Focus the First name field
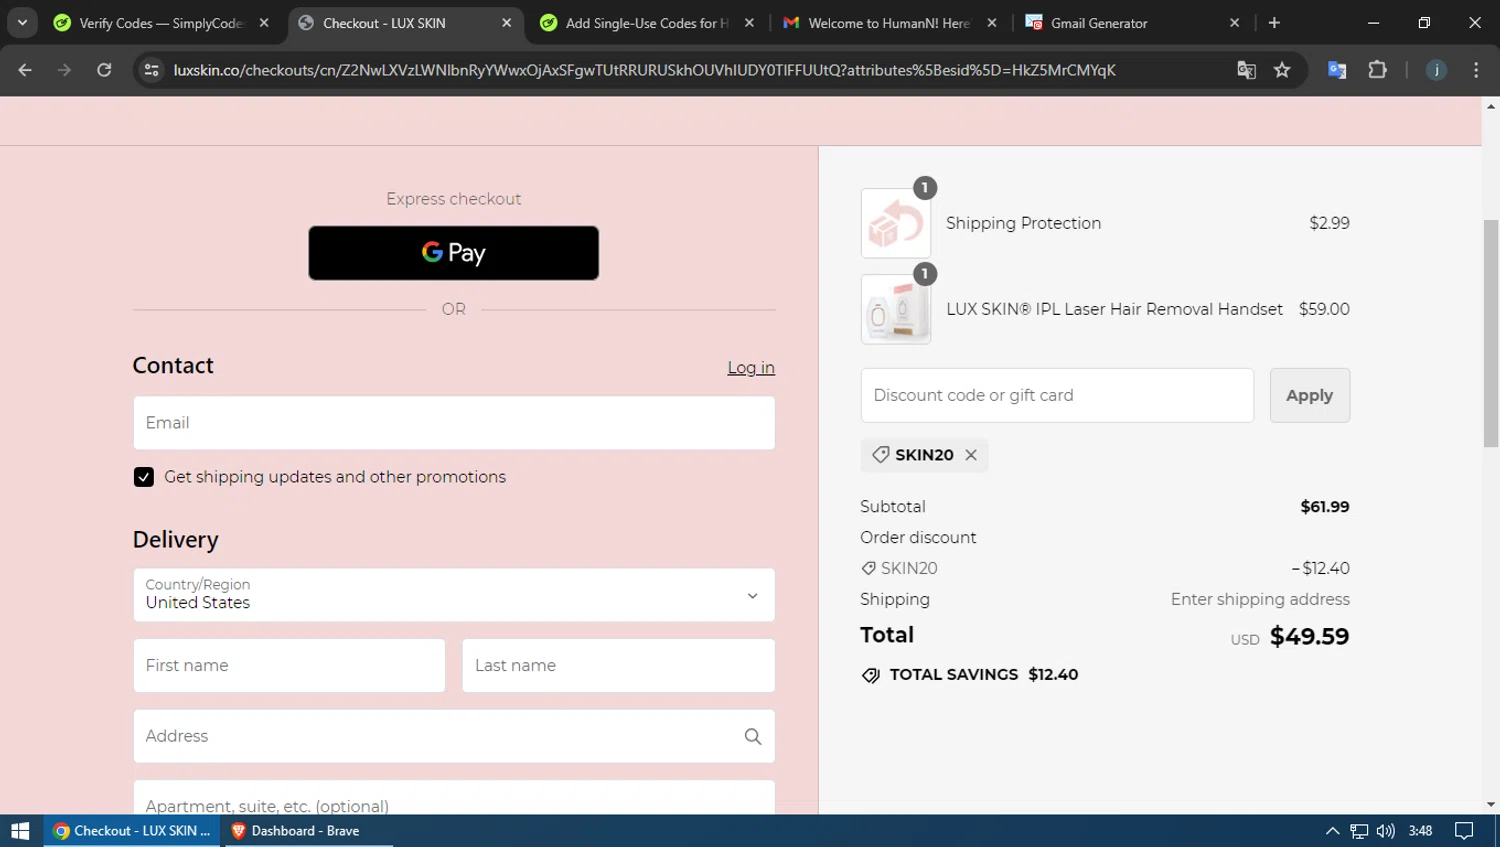 pos(289,666)
